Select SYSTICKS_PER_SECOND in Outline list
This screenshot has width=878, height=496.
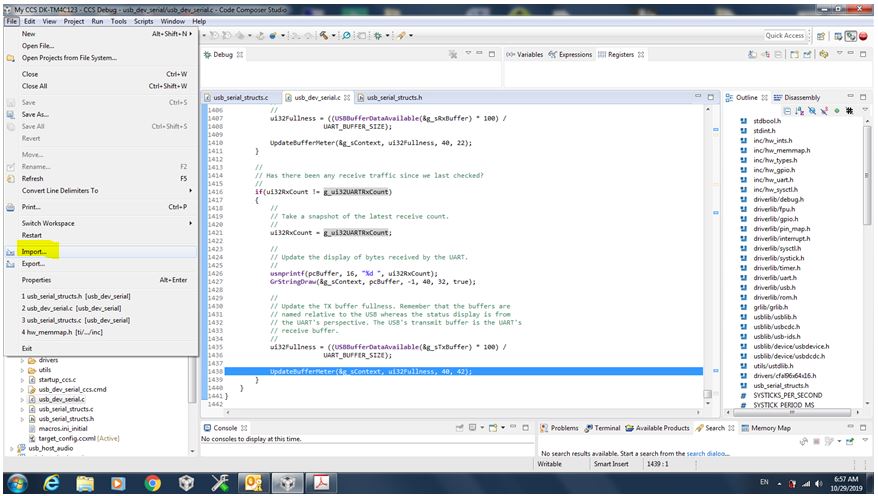[787, 395]
